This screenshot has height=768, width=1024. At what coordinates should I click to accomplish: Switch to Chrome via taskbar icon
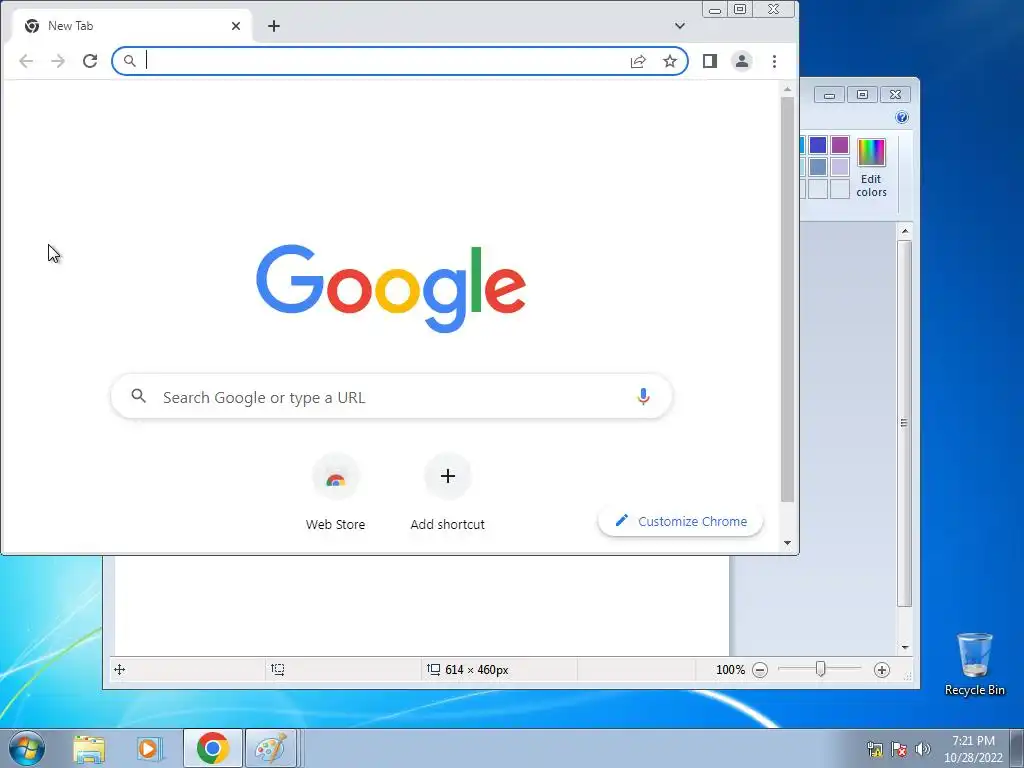(212, 748)
